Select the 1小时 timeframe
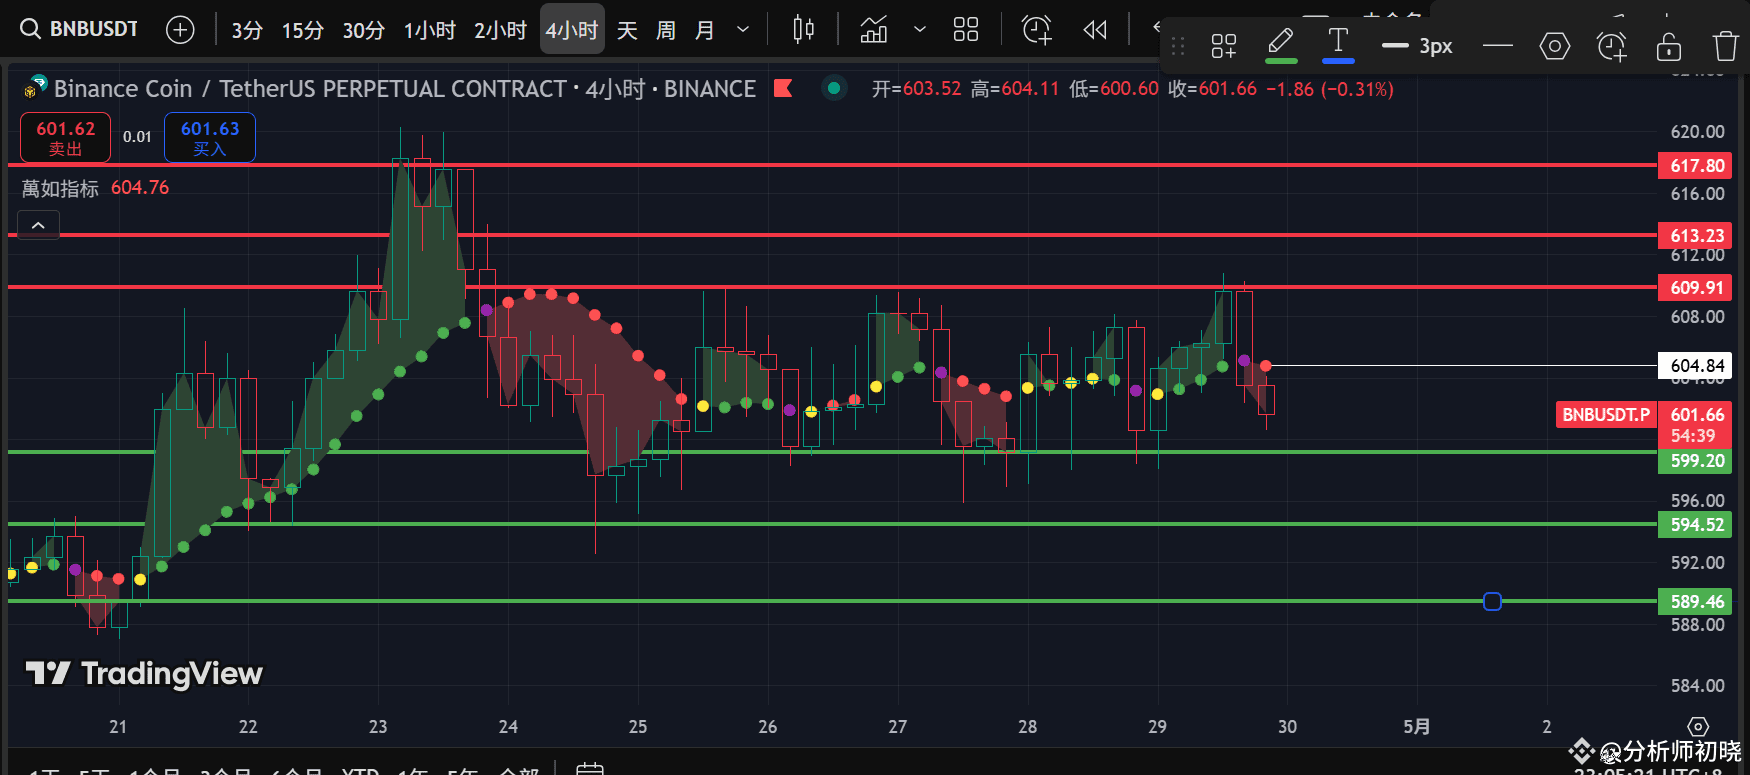Screen dimensions: 1750x775 [429, 30]
